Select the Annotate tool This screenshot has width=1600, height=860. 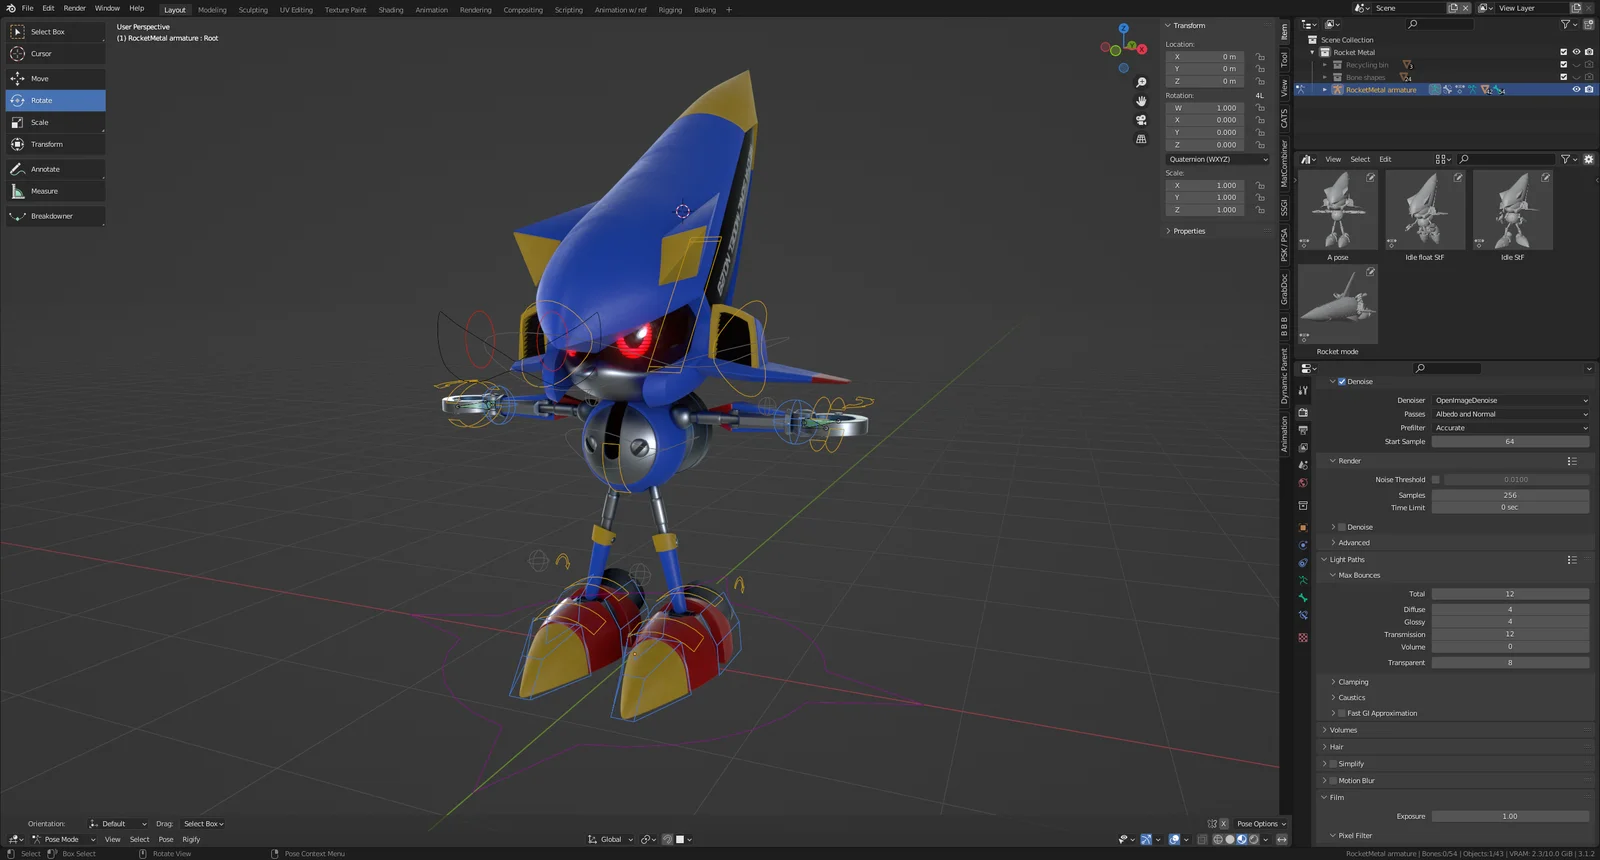55,169
